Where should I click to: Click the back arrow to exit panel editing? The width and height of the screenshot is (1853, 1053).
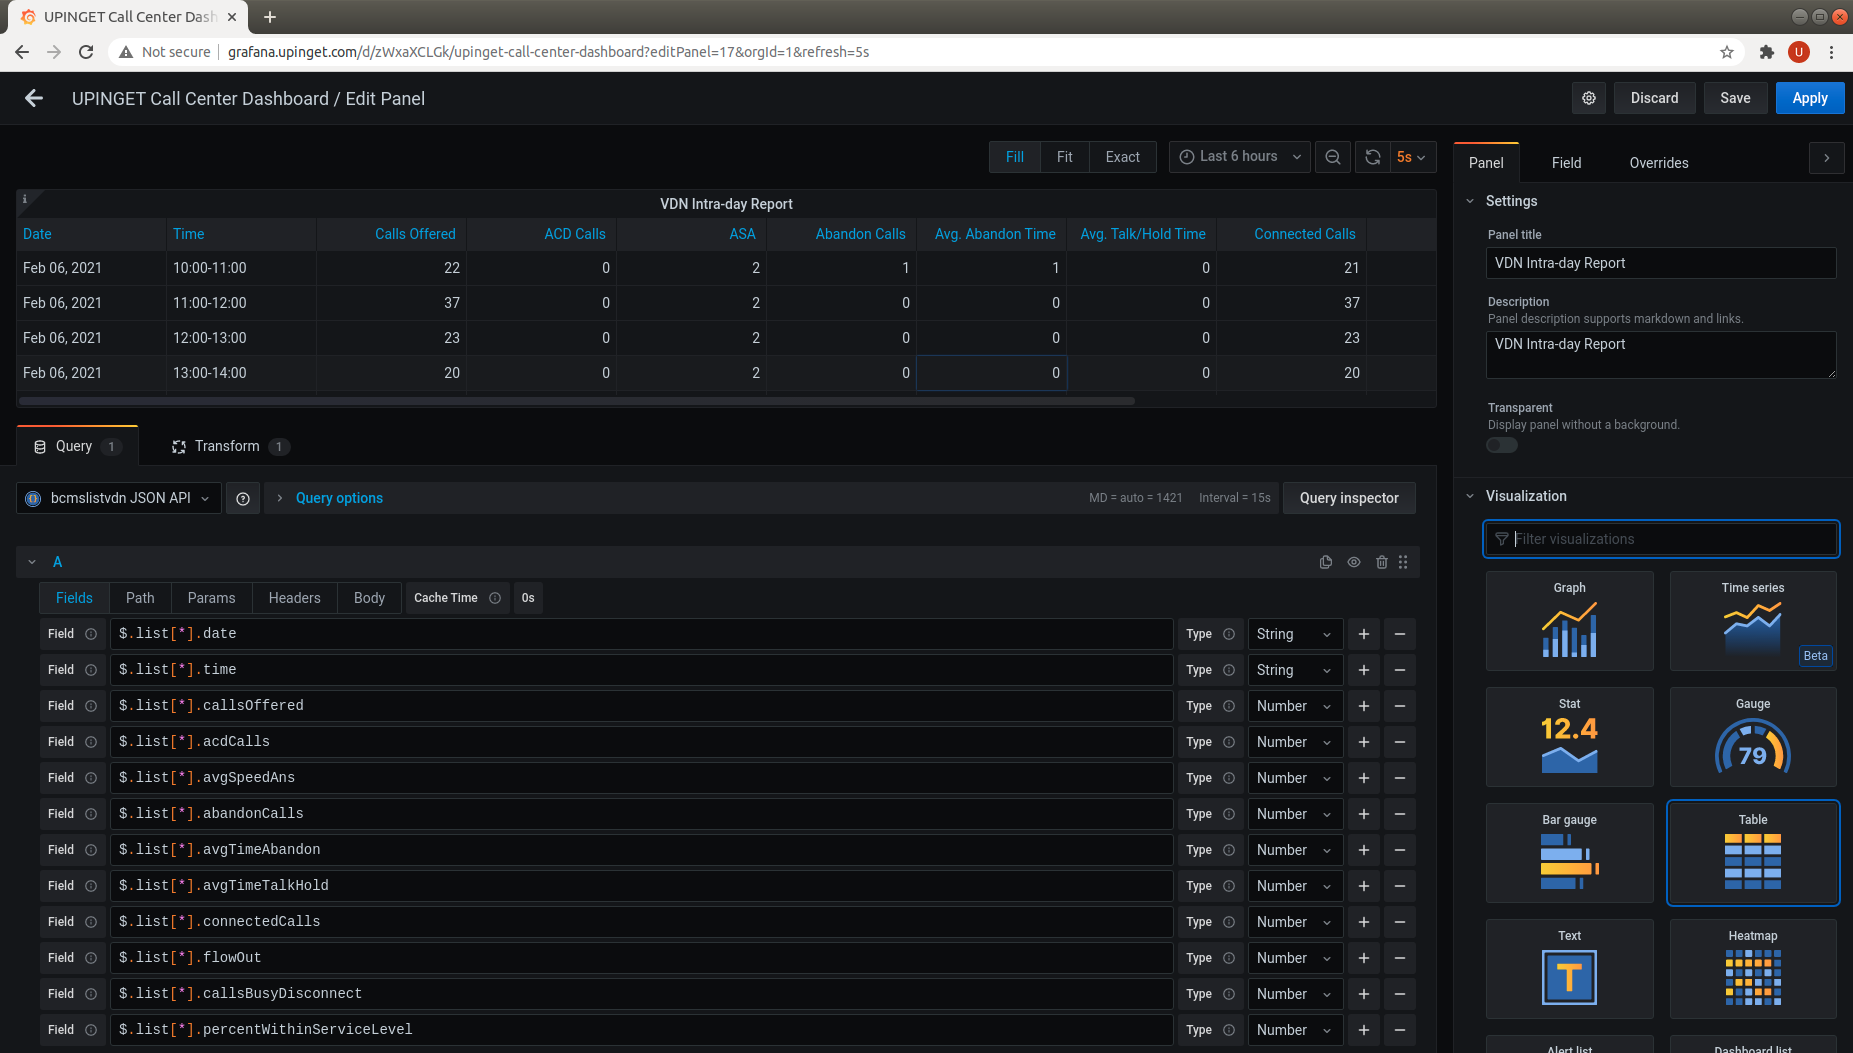pos(34,98)
